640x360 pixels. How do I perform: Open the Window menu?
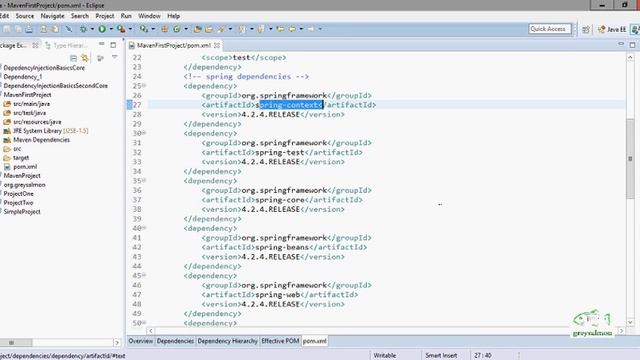coord(149,16)
